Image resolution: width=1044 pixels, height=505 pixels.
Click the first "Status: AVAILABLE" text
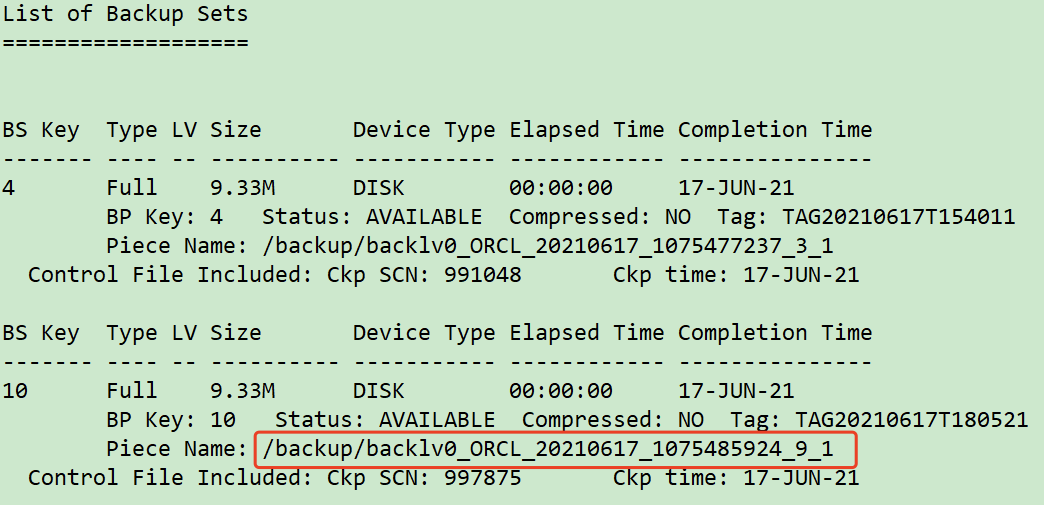point(372,217)
